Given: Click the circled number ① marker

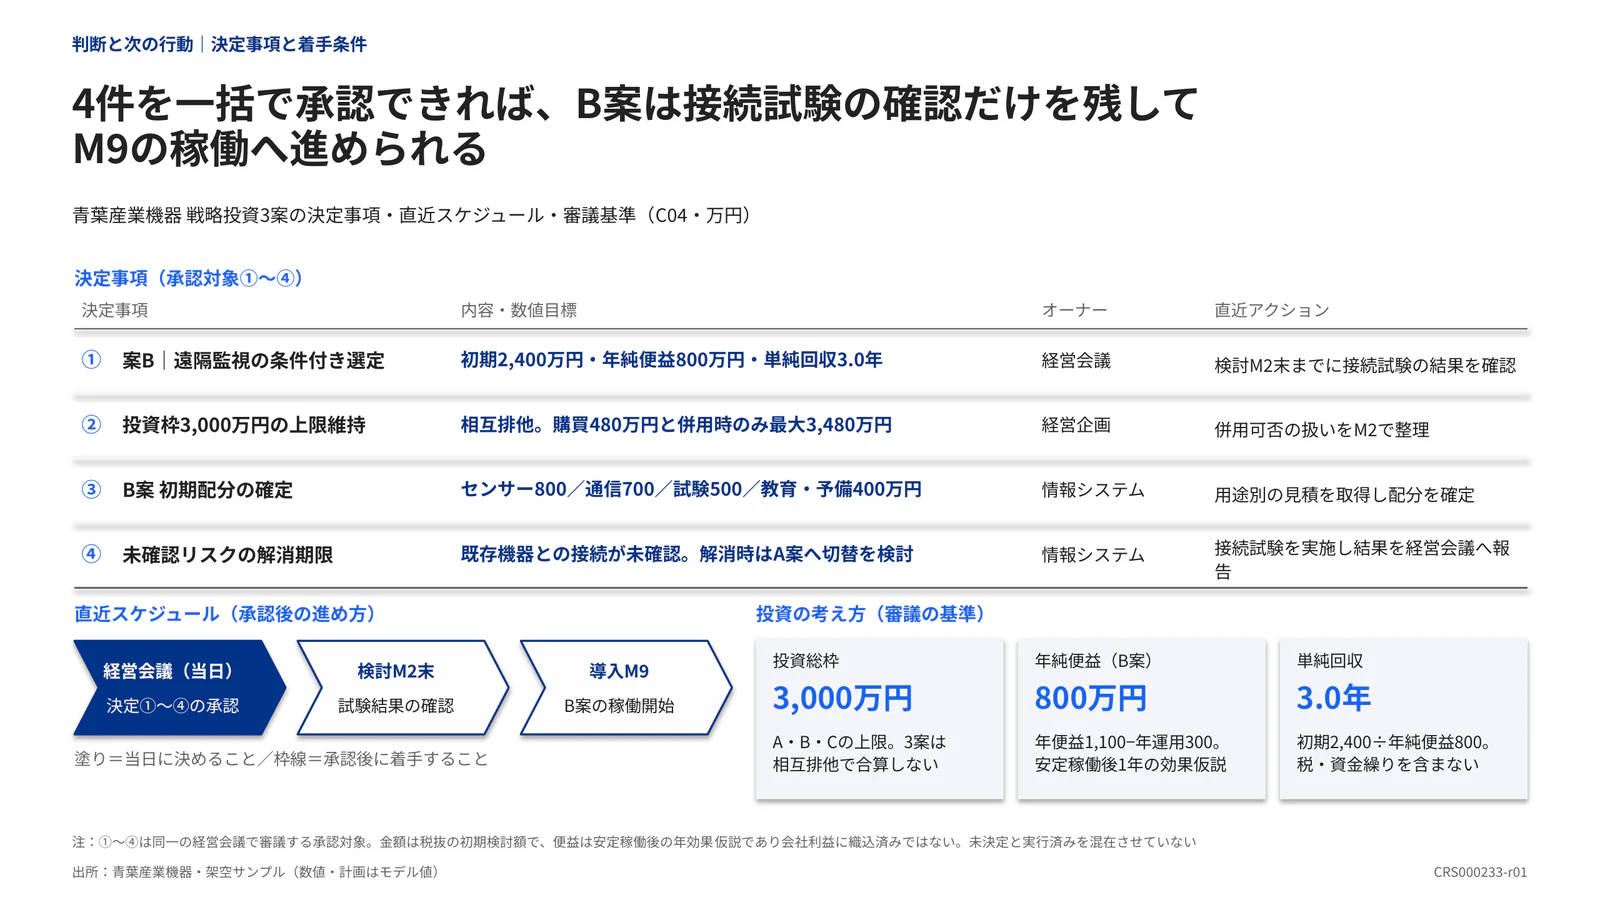Looking at the screenshot, I should tap(91, 360).
